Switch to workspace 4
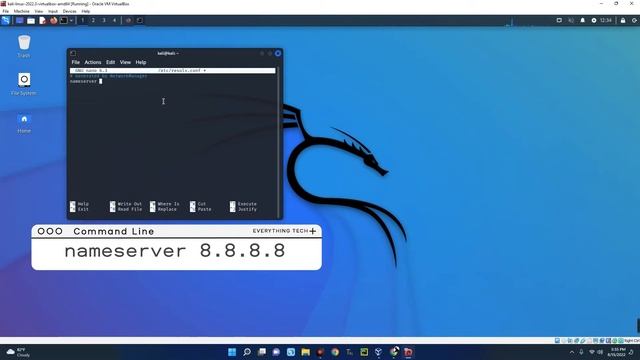Screen dimensions: 640x360 coord(114,20)
